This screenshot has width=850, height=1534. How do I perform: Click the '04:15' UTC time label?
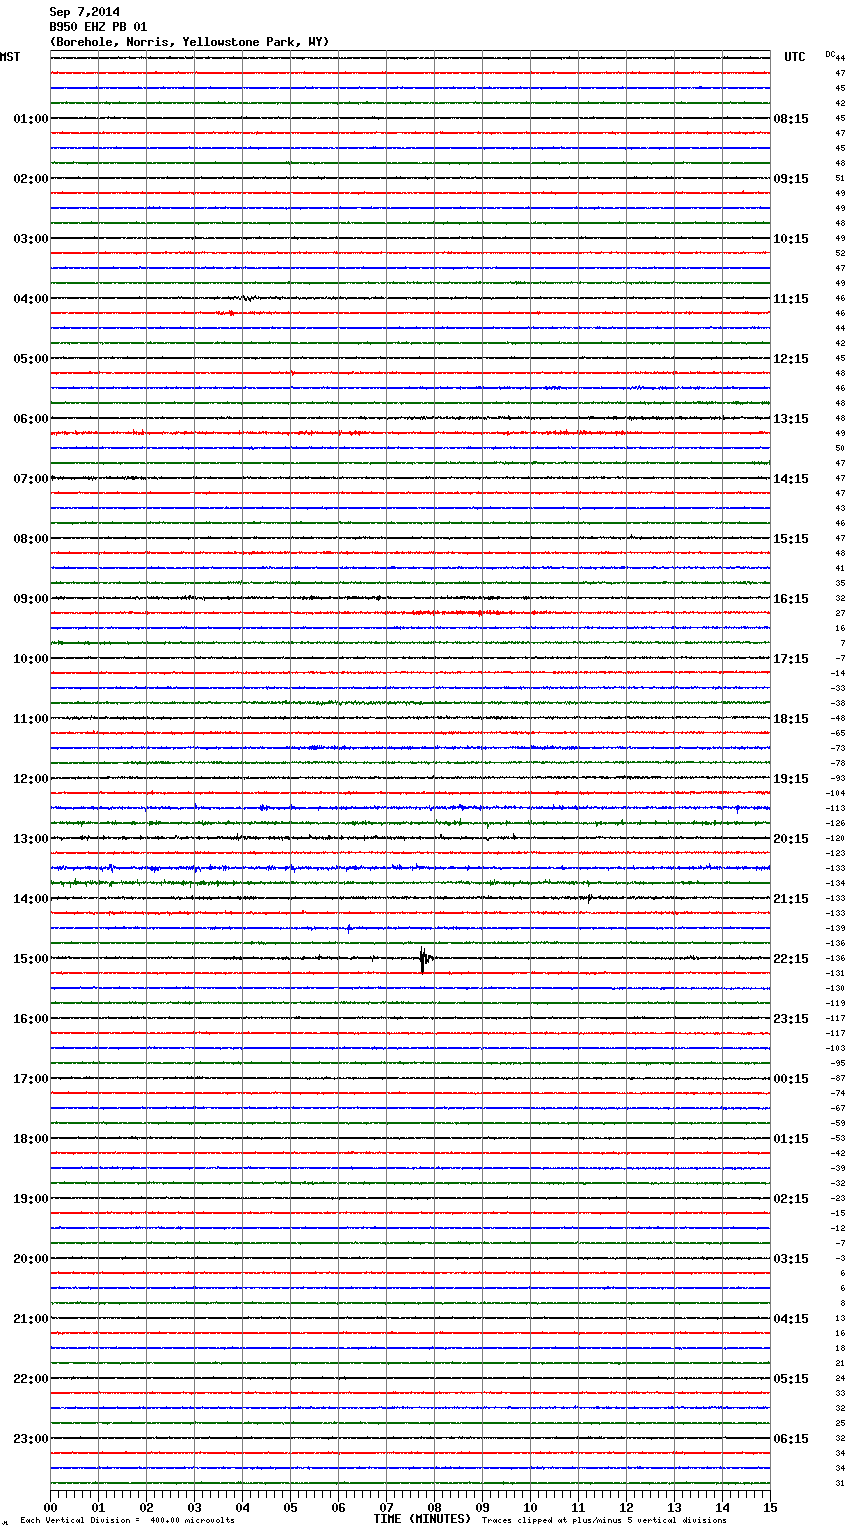click(791, 1319)
